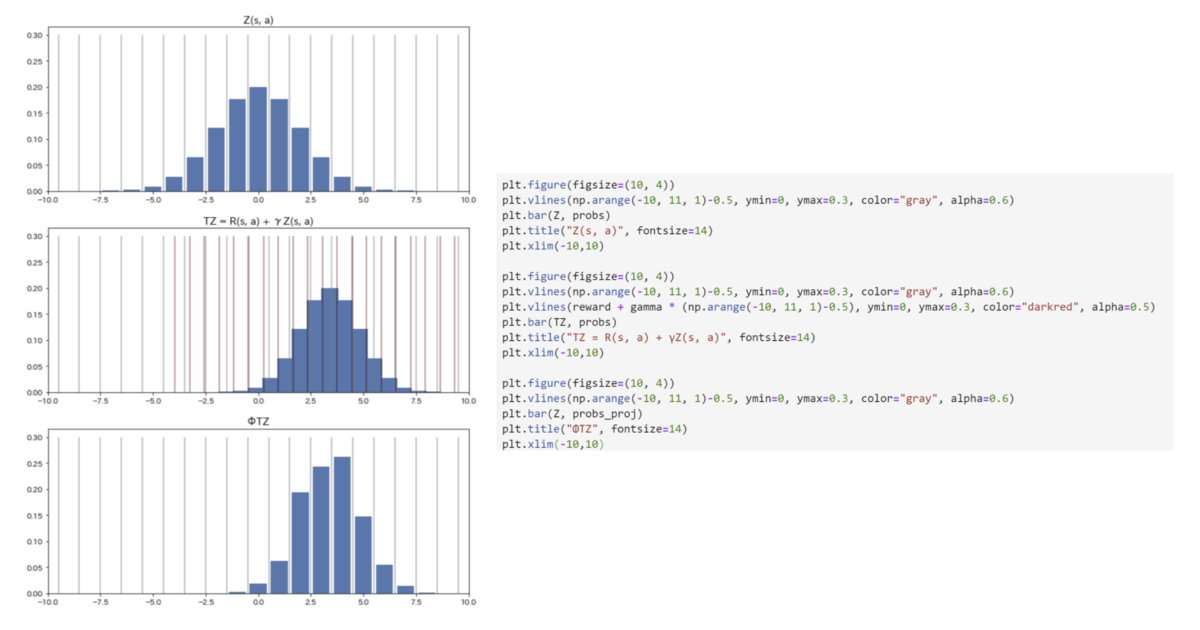The image size is (1200, 630).
Task: Click the tallest bar in the TZ histogram
Action: pyautogui.click(x=330, y=340)
